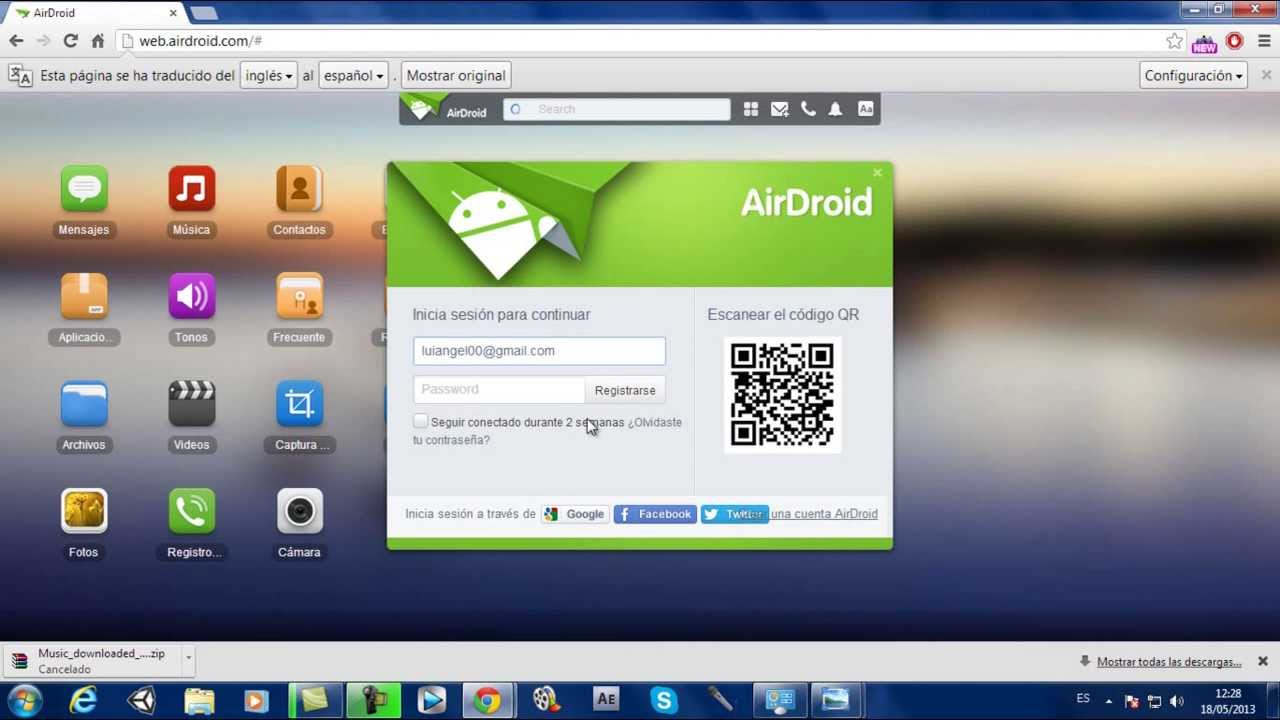Close the translate bar

click(1266, 75)
